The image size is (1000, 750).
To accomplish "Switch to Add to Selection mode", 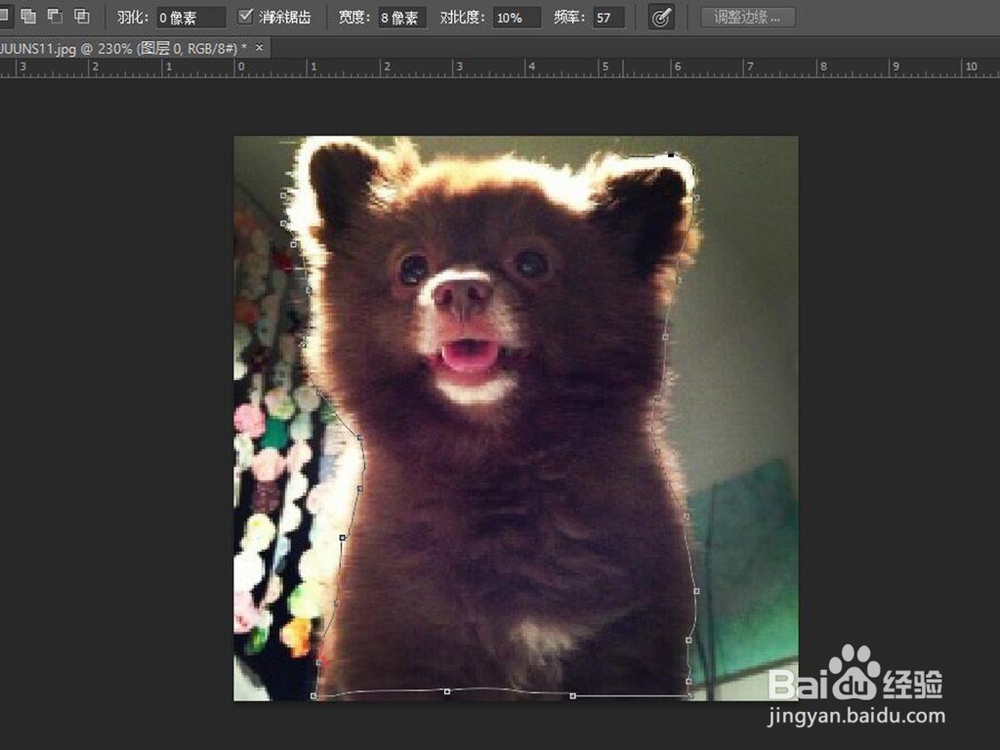I will pos(26,15).
